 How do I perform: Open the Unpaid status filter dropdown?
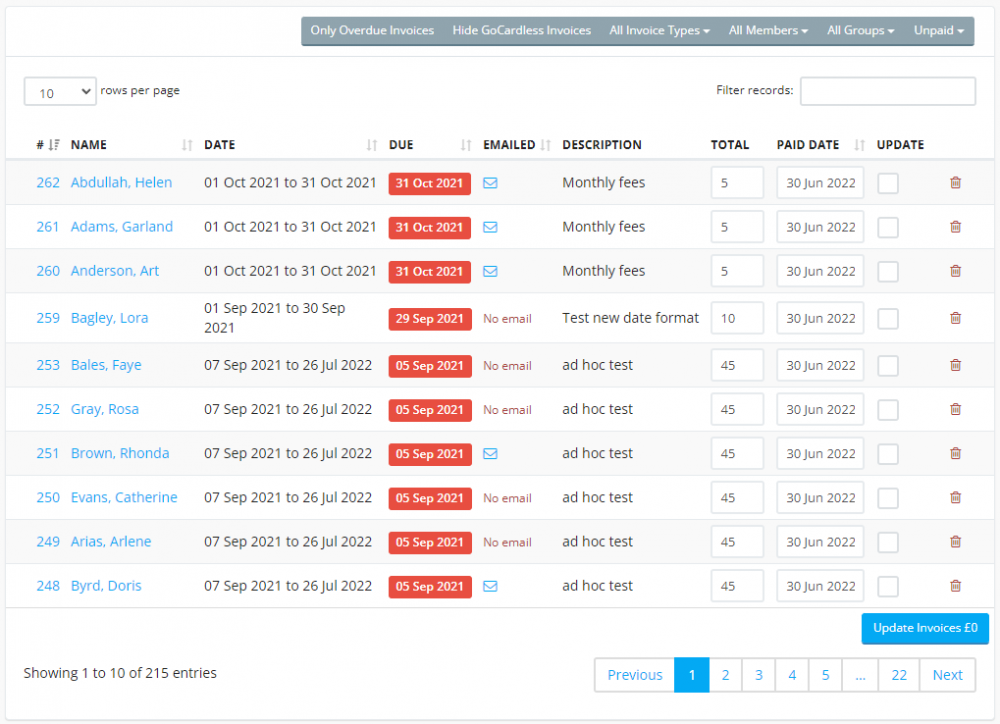[938, 31]
